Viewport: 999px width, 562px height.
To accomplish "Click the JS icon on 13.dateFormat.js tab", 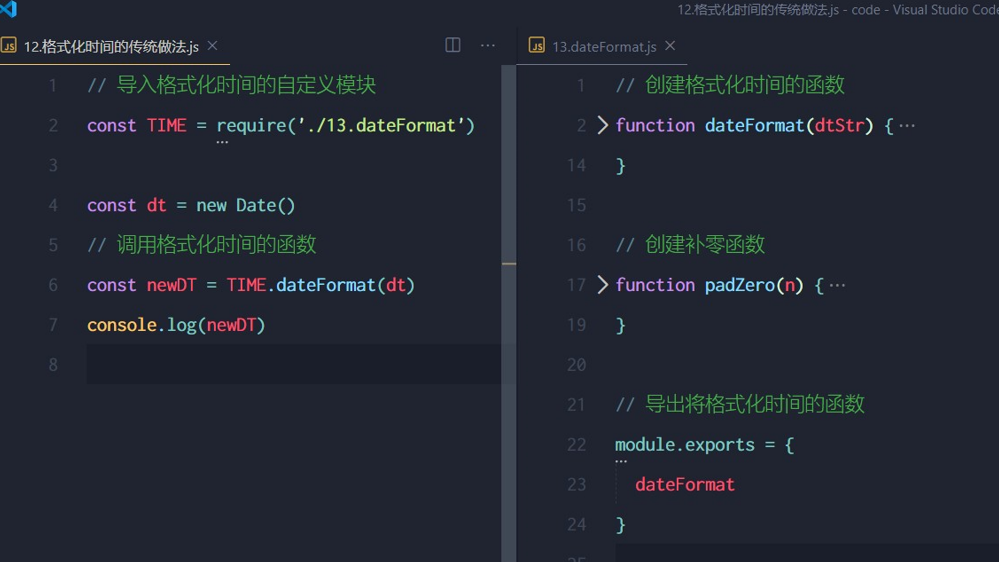I will pyautogui.click(x=537, y=46).
